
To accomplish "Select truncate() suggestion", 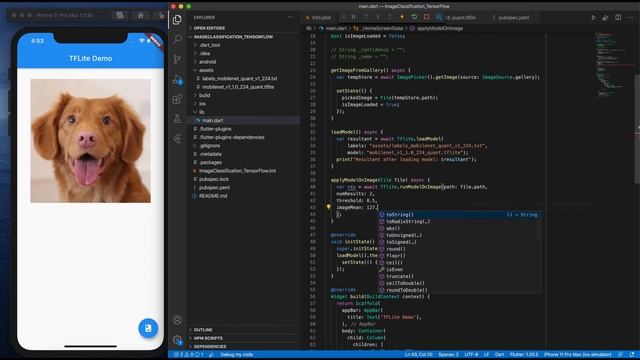I will (459, 276).
